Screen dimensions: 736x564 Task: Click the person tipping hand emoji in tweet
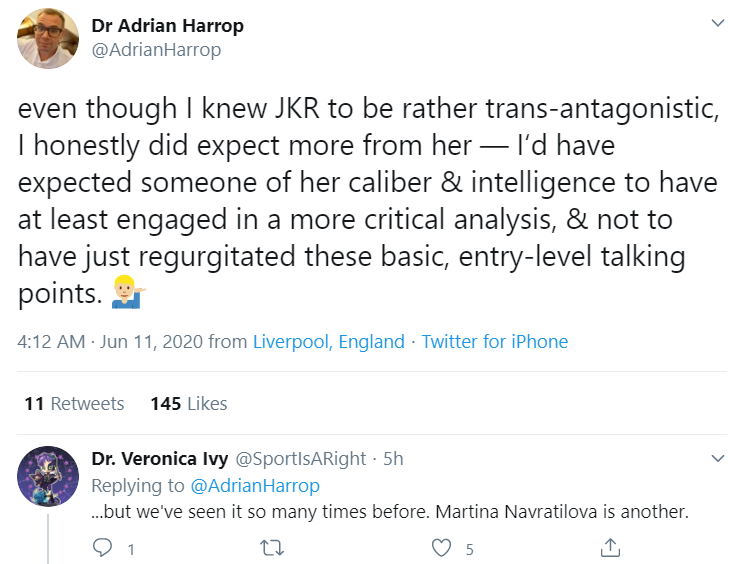pos(129,292)
